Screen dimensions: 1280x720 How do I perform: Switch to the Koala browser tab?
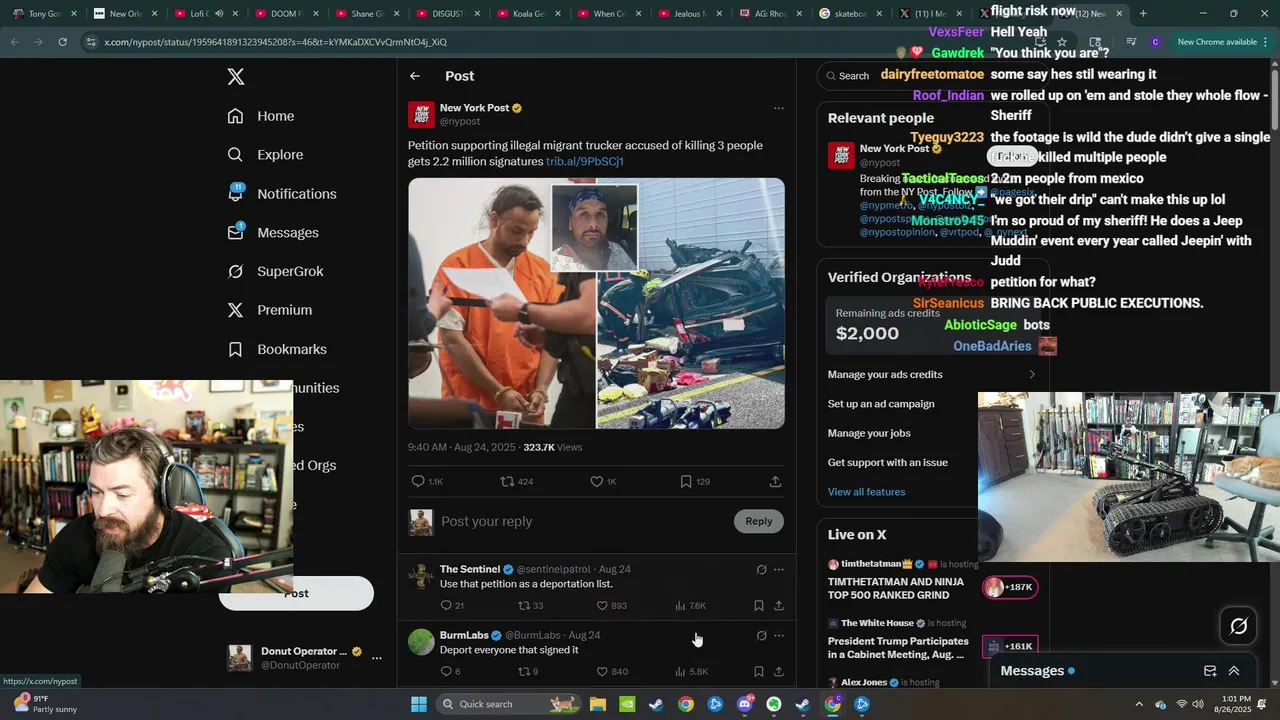[530, 14]
